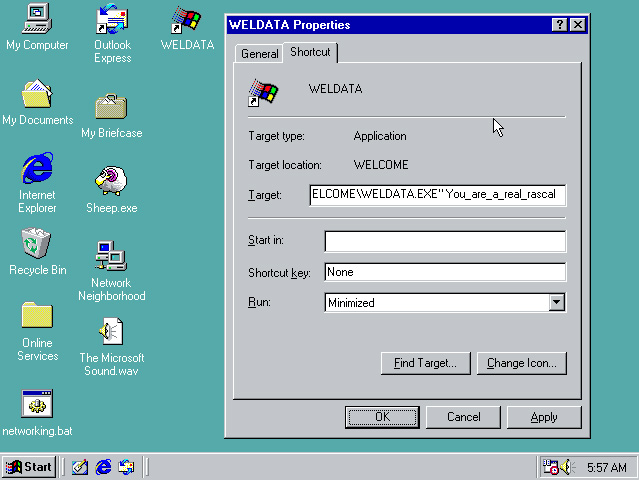Click the Minimized value in Run box
This screenshot has width=639, height=480.
click(x=351, y=303)
